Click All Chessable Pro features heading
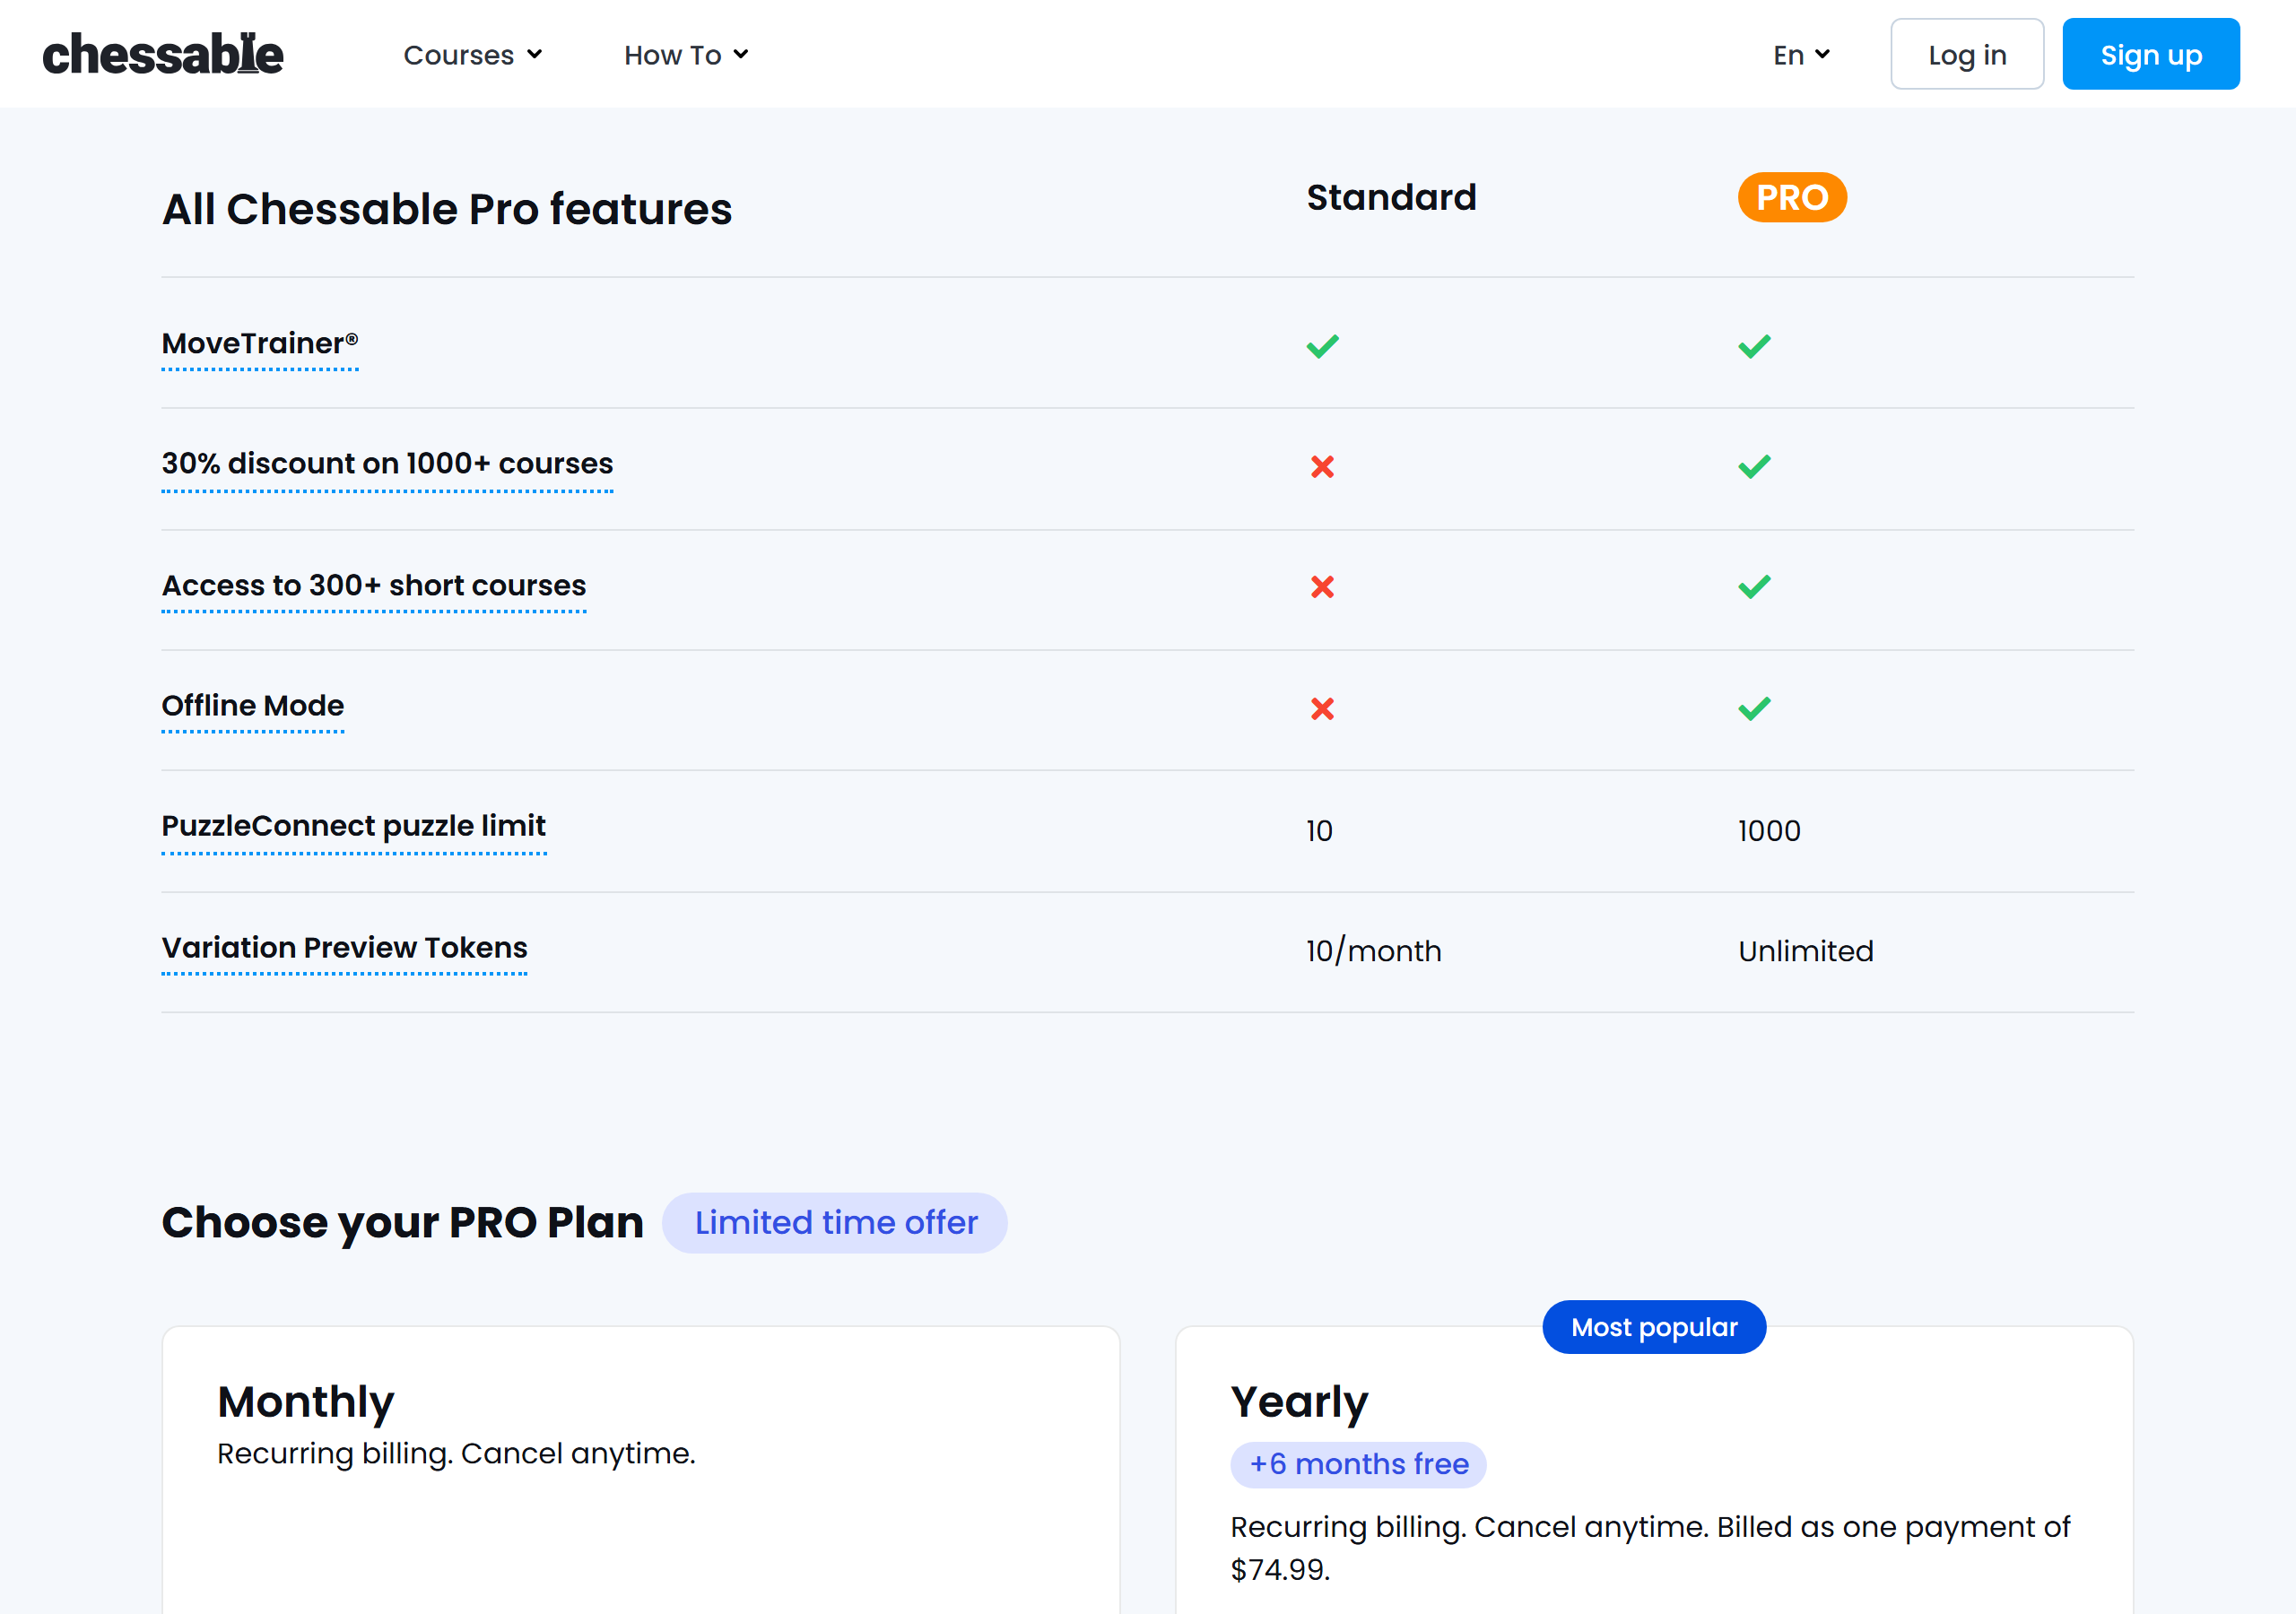The image size is (2296, 1614). (x=447, y=209)
